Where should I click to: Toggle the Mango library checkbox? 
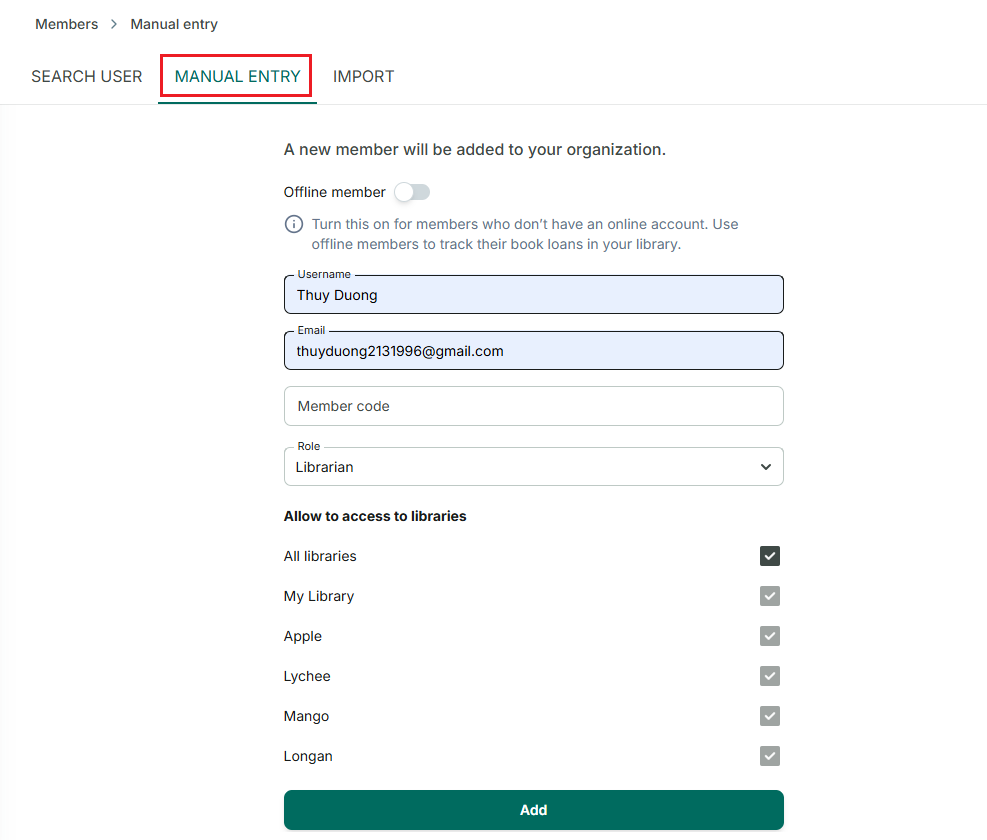coord(769,716)
